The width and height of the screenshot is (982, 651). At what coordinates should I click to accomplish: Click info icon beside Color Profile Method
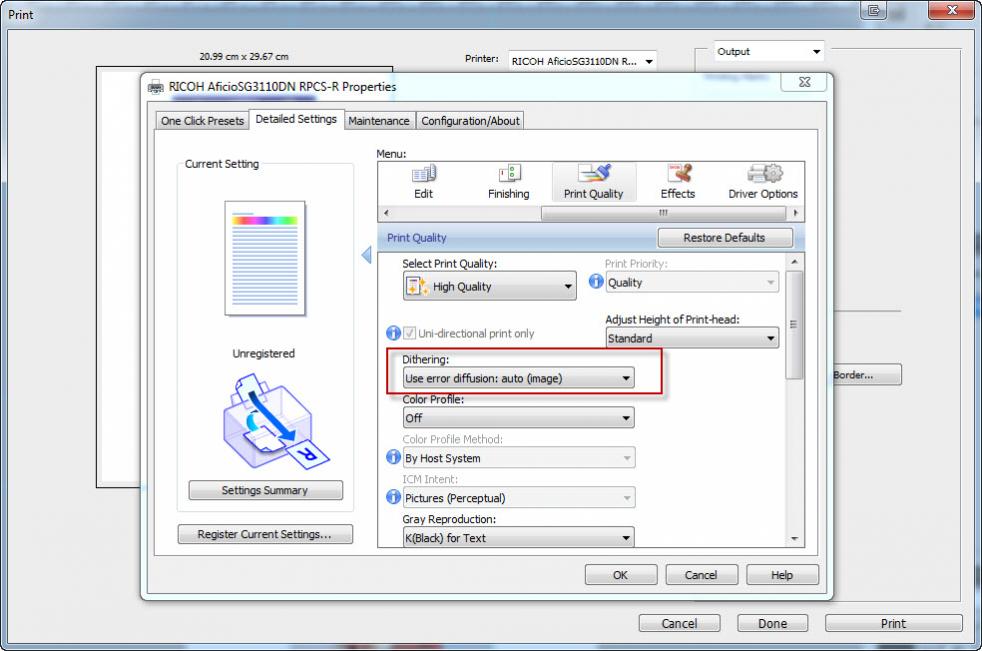tap(393, 457)
